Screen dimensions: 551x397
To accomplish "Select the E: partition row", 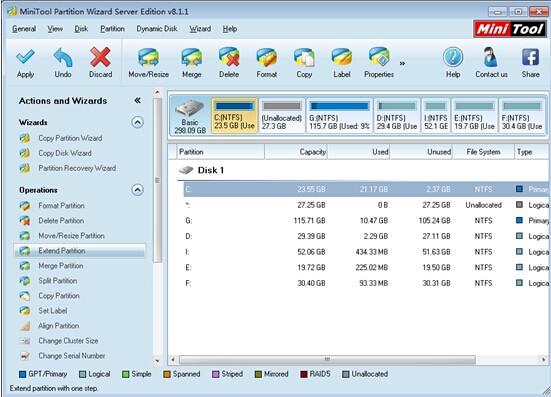I will click(365, 267).
